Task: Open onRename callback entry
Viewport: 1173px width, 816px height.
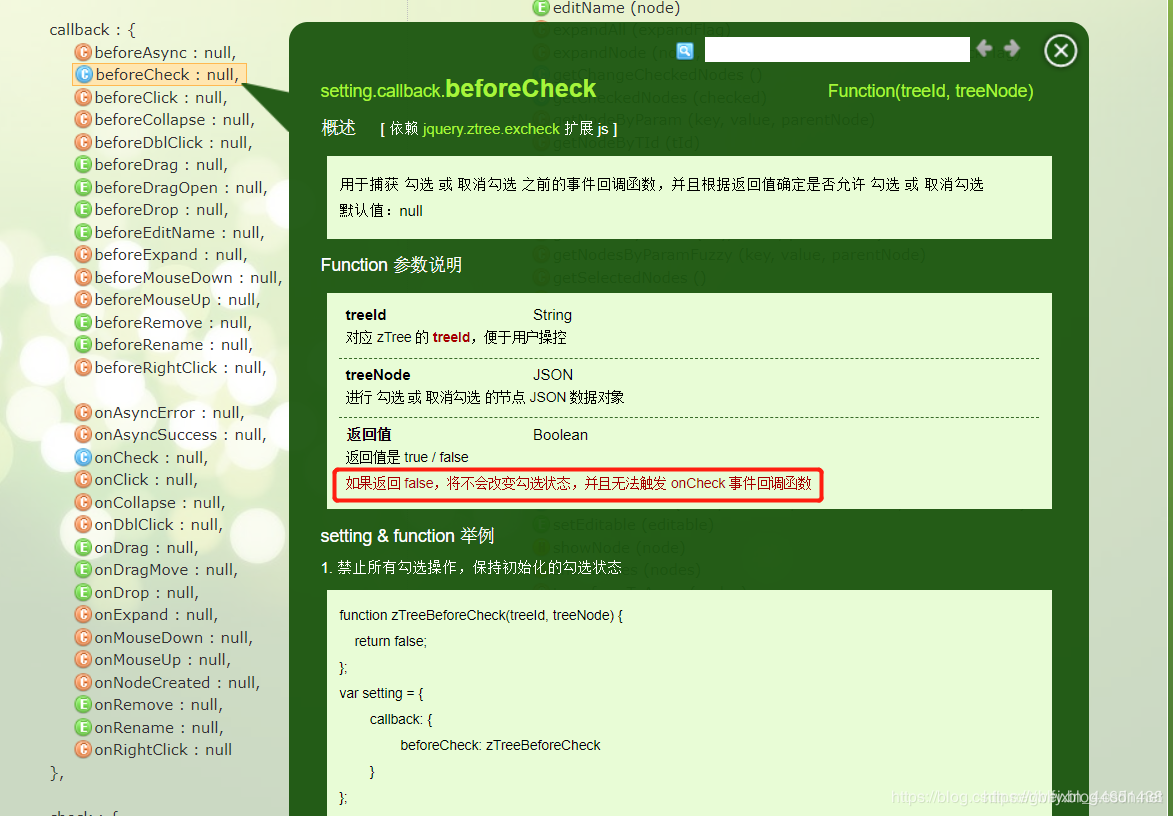Action: coord(150,727)
